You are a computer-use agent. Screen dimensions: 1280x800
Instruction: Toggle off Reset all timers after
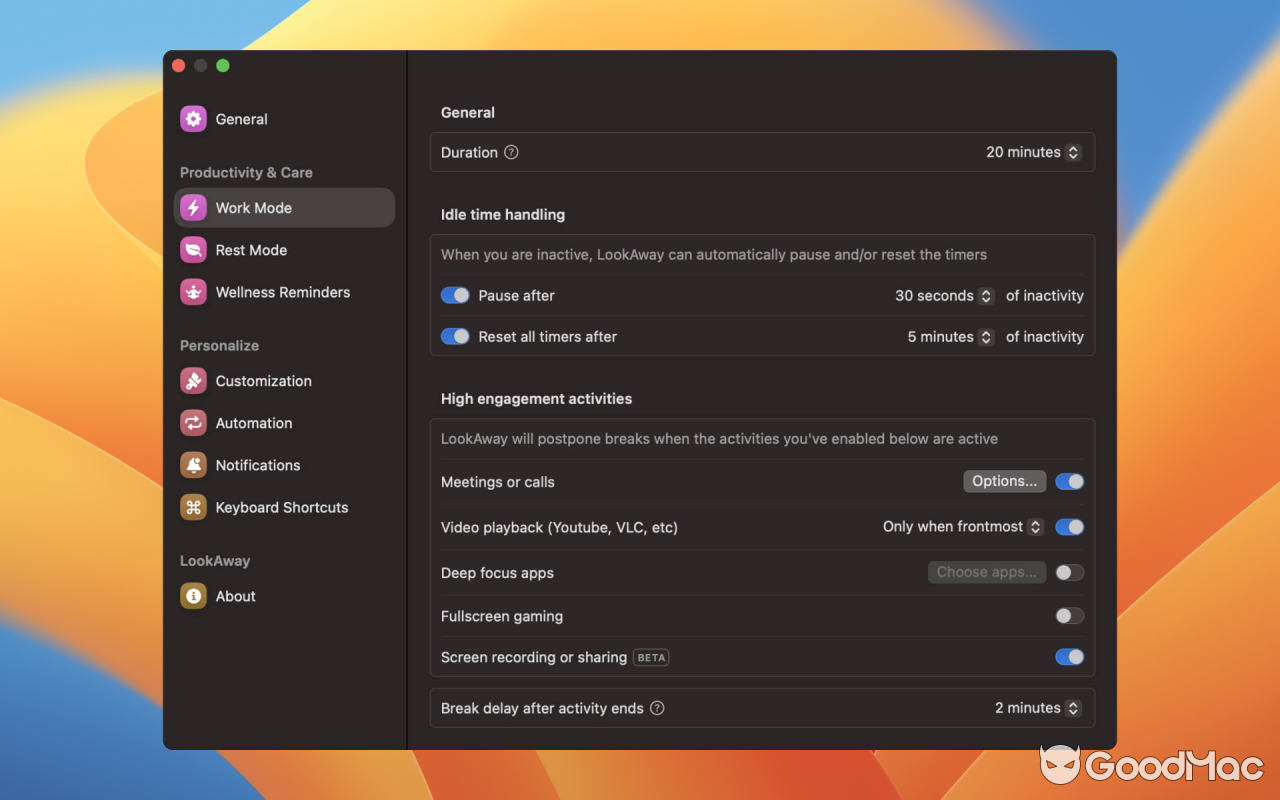coord(455,336)
